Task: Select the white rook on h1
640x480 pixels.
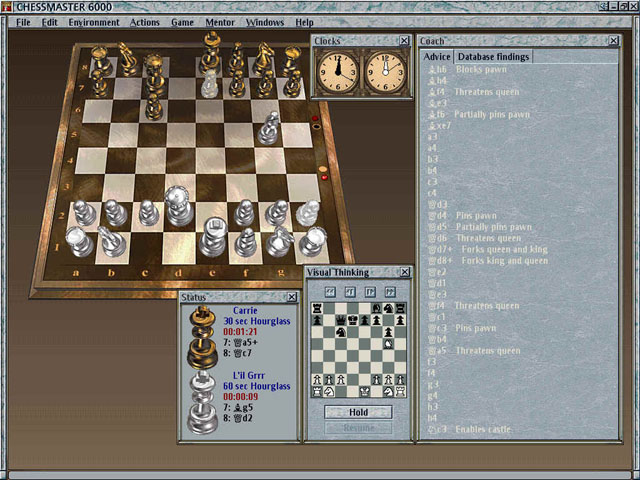Action: pos(313,241)
